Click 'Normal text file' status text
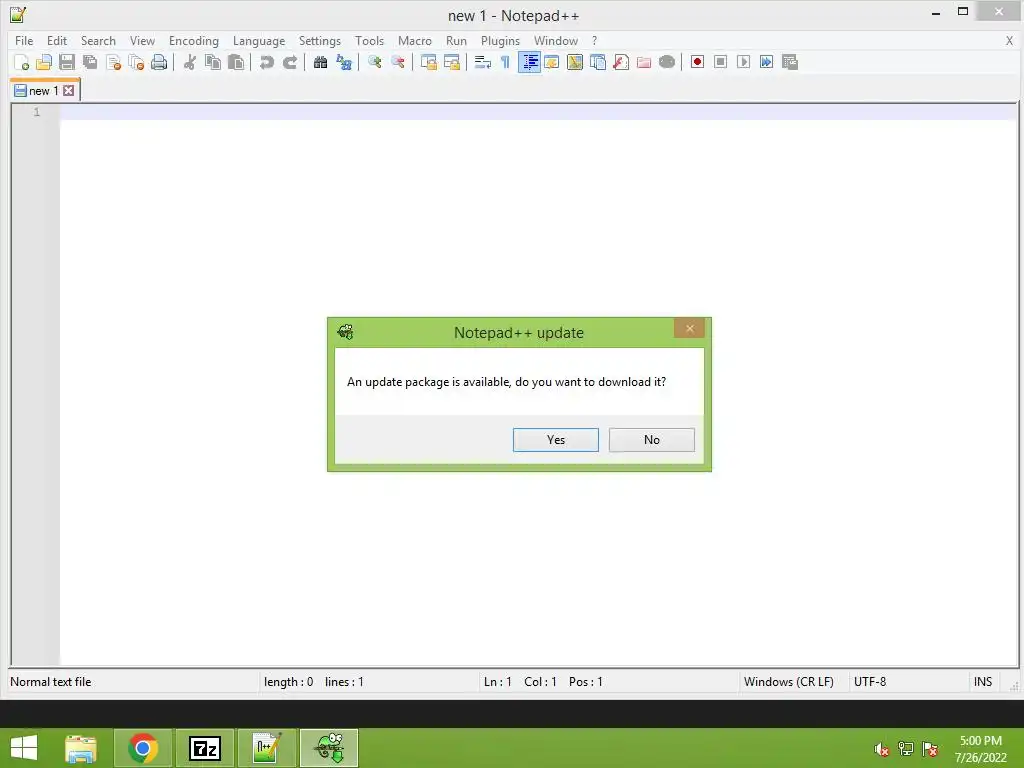This screenshot has width=1024, height=768. tap(51, 682)
